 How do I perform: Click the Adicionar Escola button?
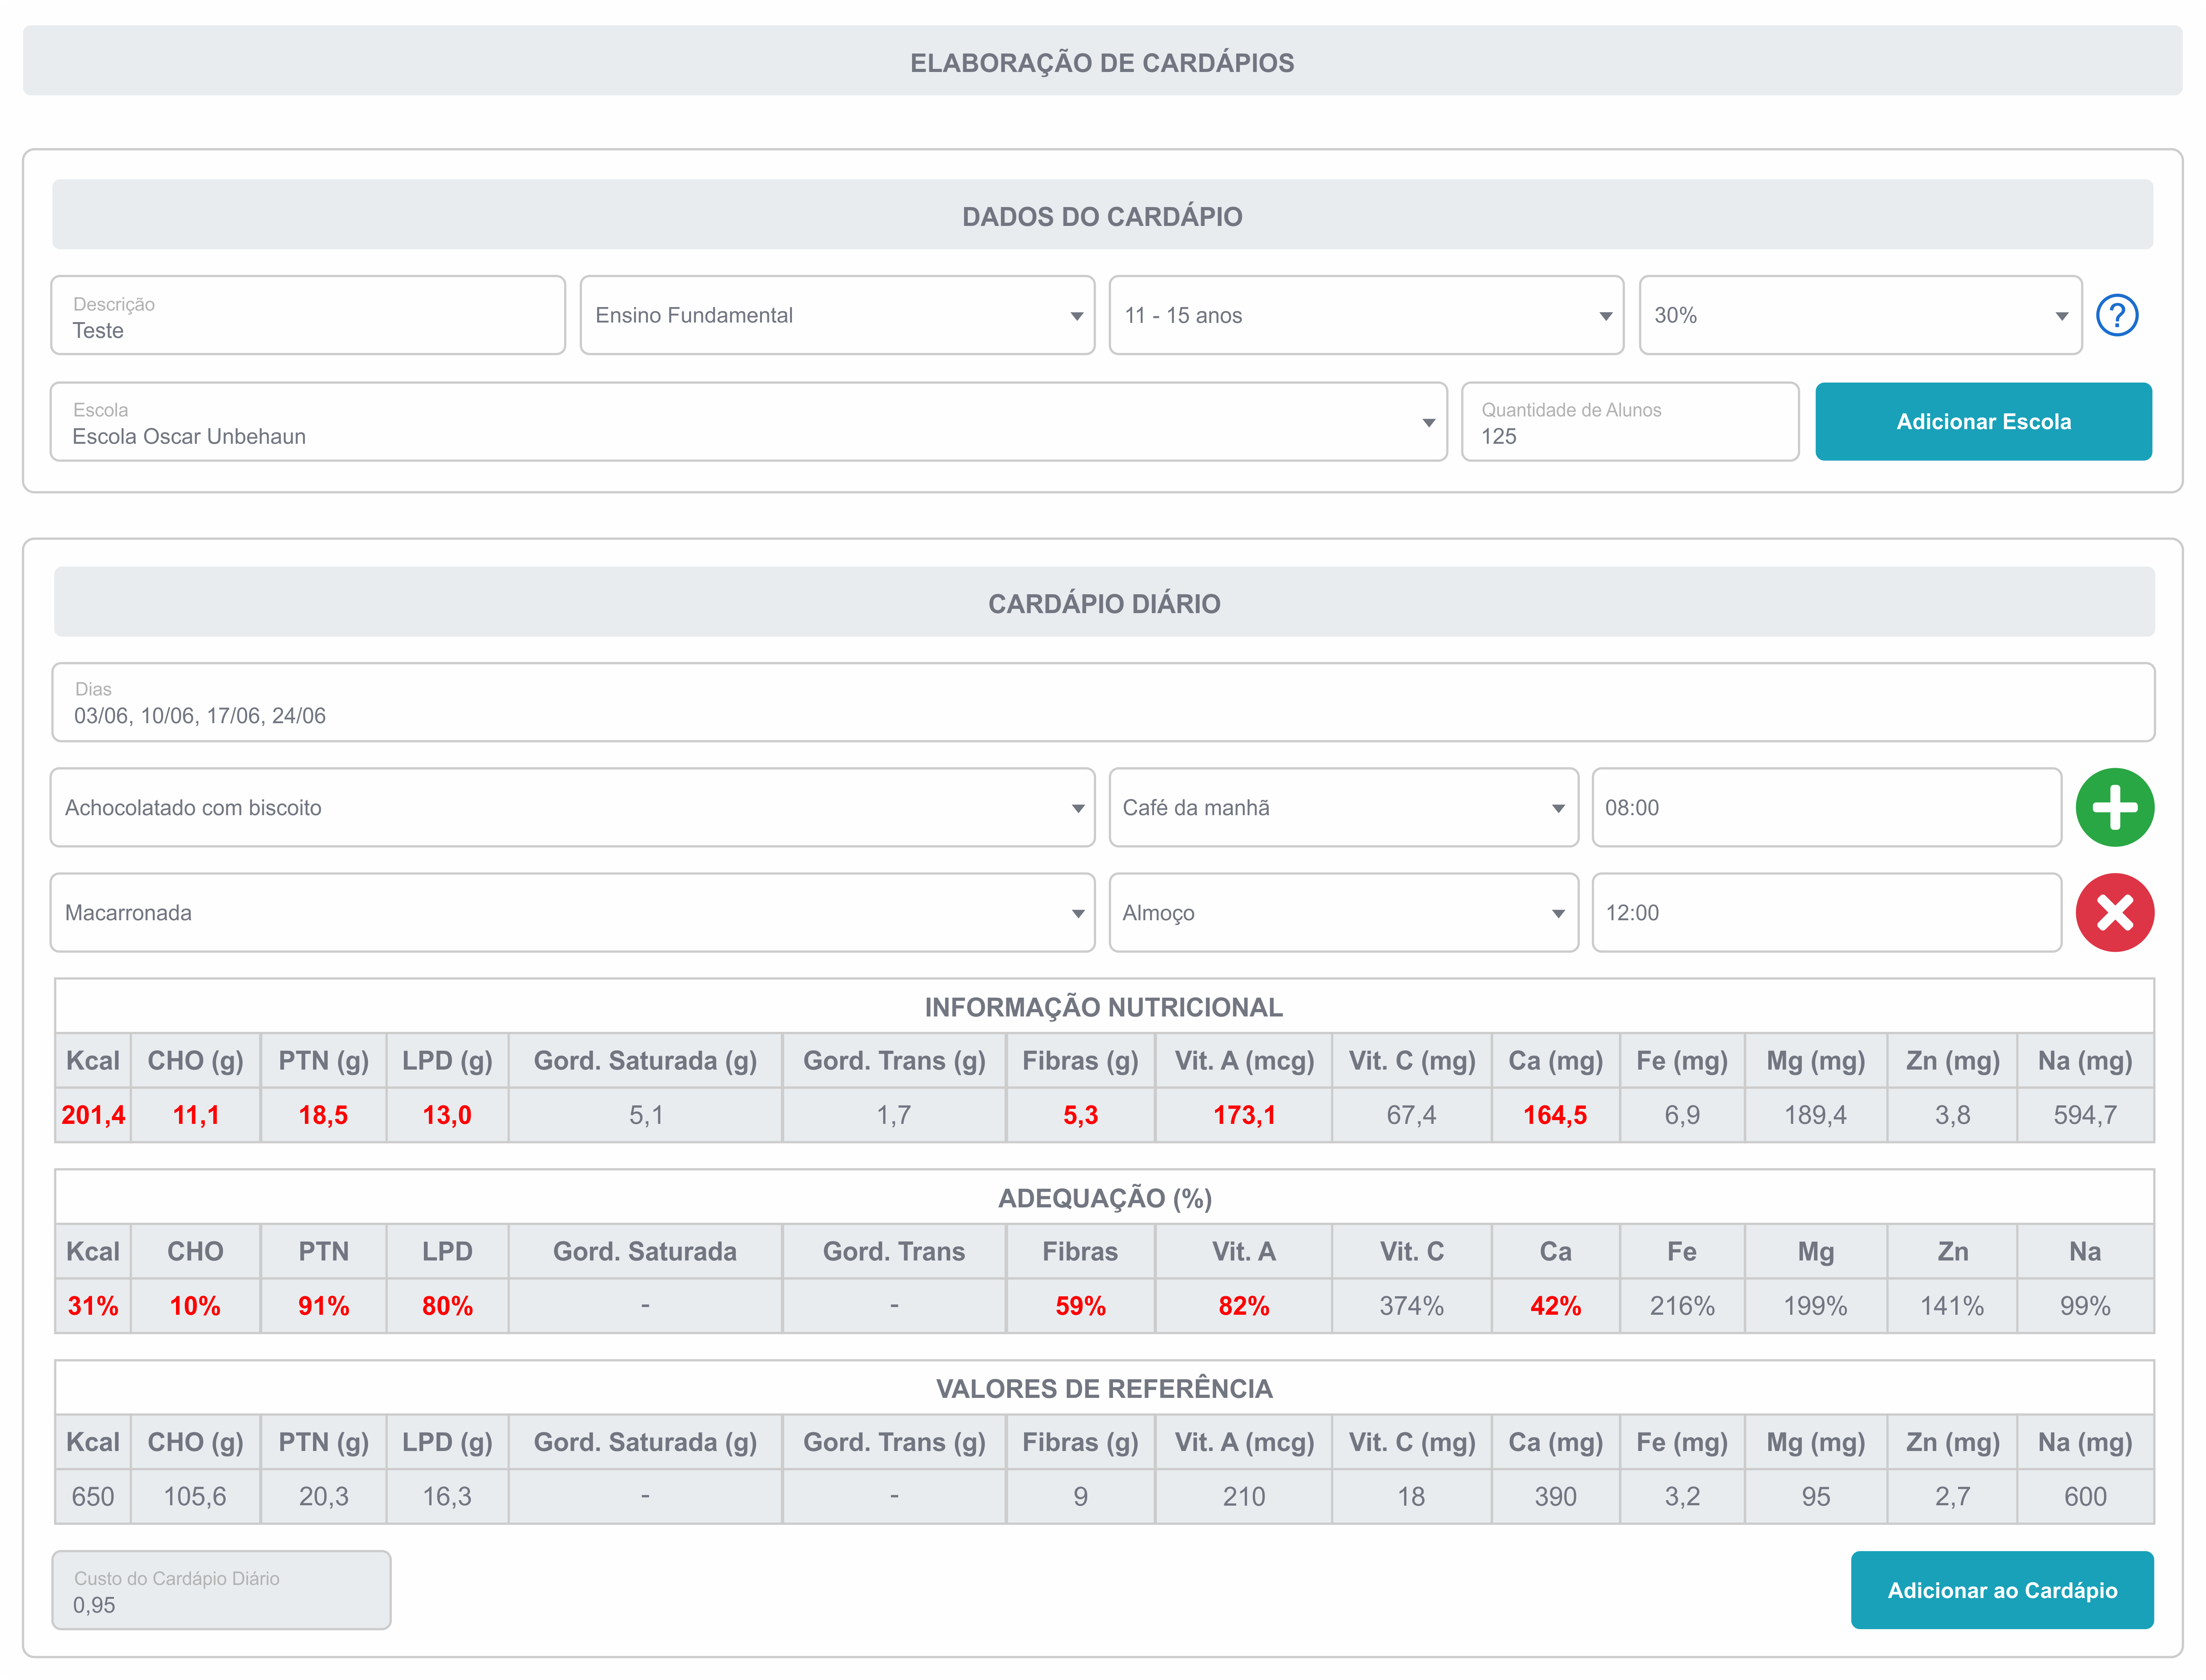click(1983, 422)
